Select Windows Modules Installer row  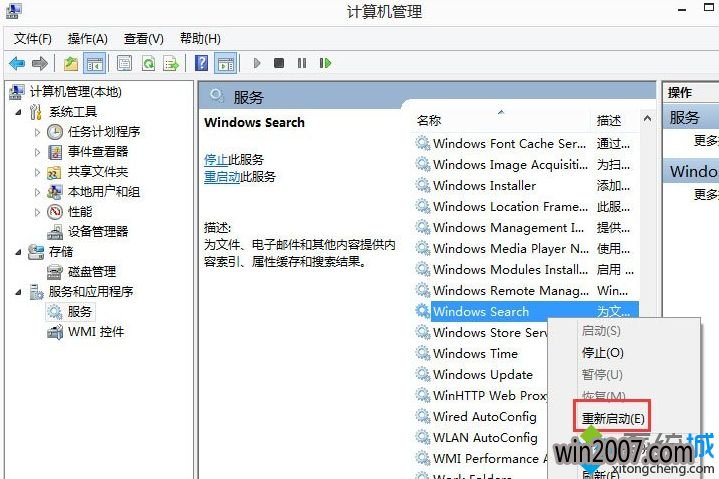(526, 270)
